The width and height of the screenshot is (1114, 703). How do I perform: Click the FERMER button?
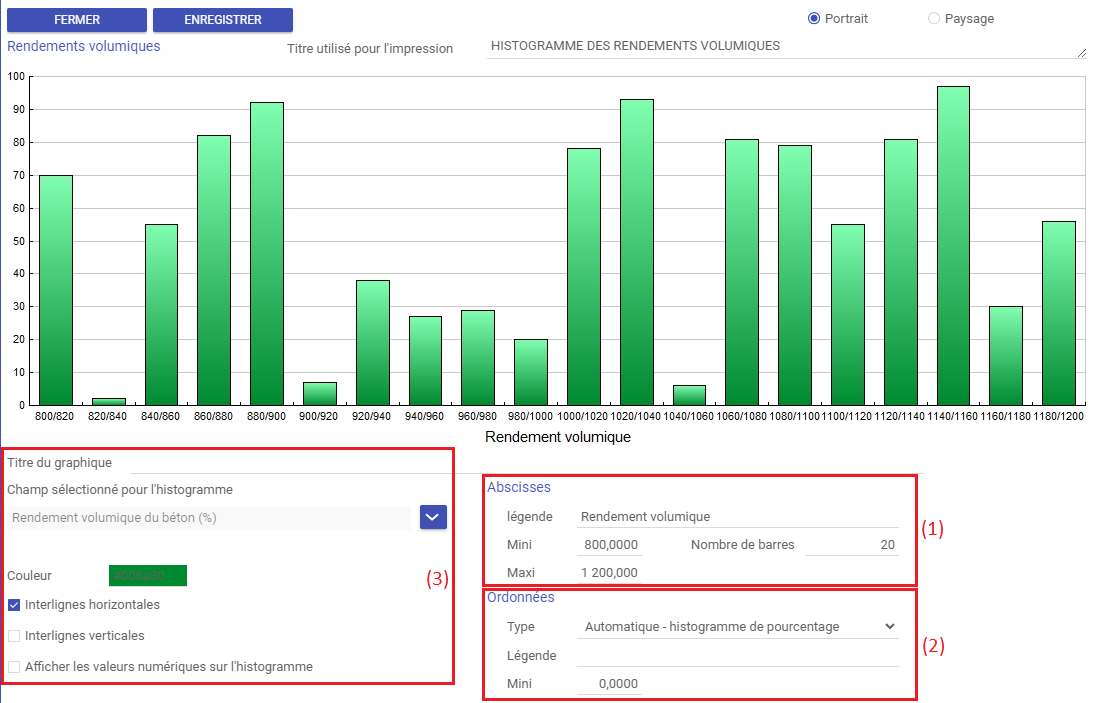77,20
